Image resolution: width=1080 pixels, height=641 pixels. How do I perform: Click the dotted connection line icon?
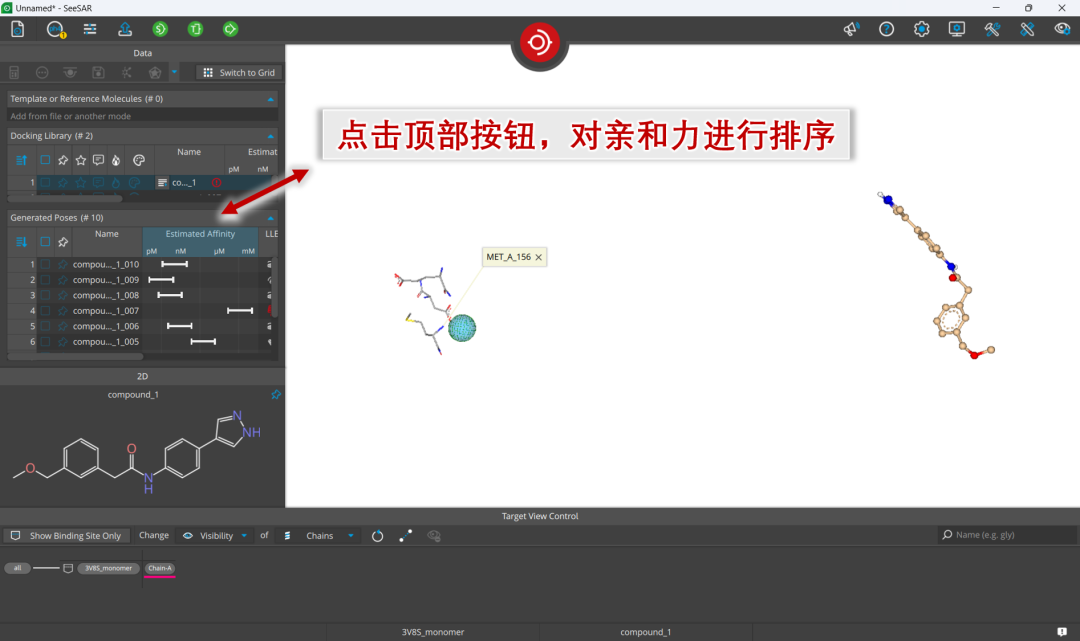pos(406,536)
